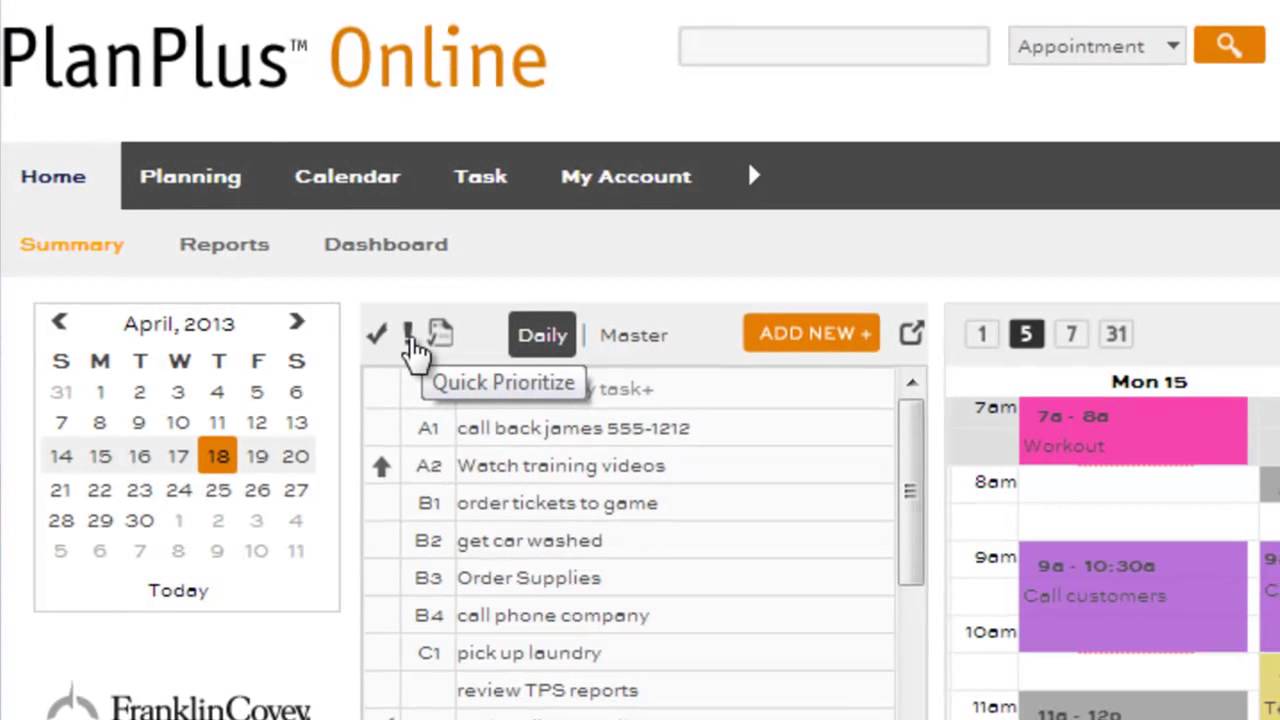
Task: Click the document copy icon in task toolbar
Action: [x=441, y=332]
